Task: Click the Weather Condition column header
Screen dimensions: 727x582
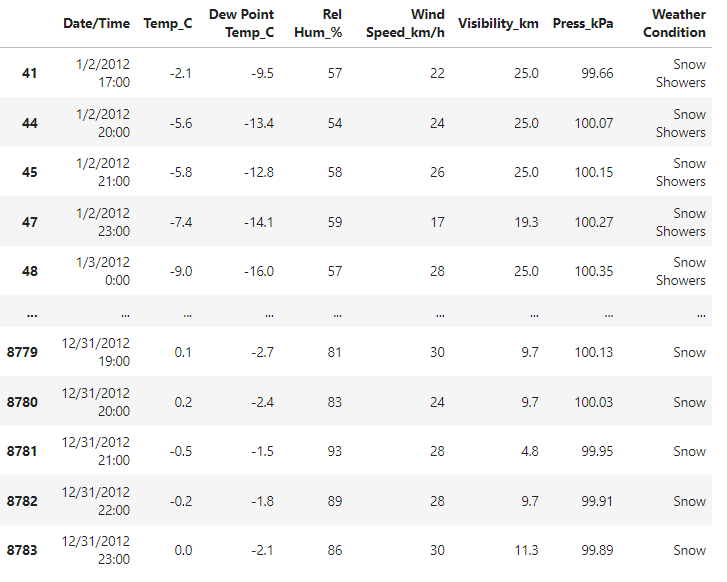Action: pyautogui.click(x=675, y=23)
